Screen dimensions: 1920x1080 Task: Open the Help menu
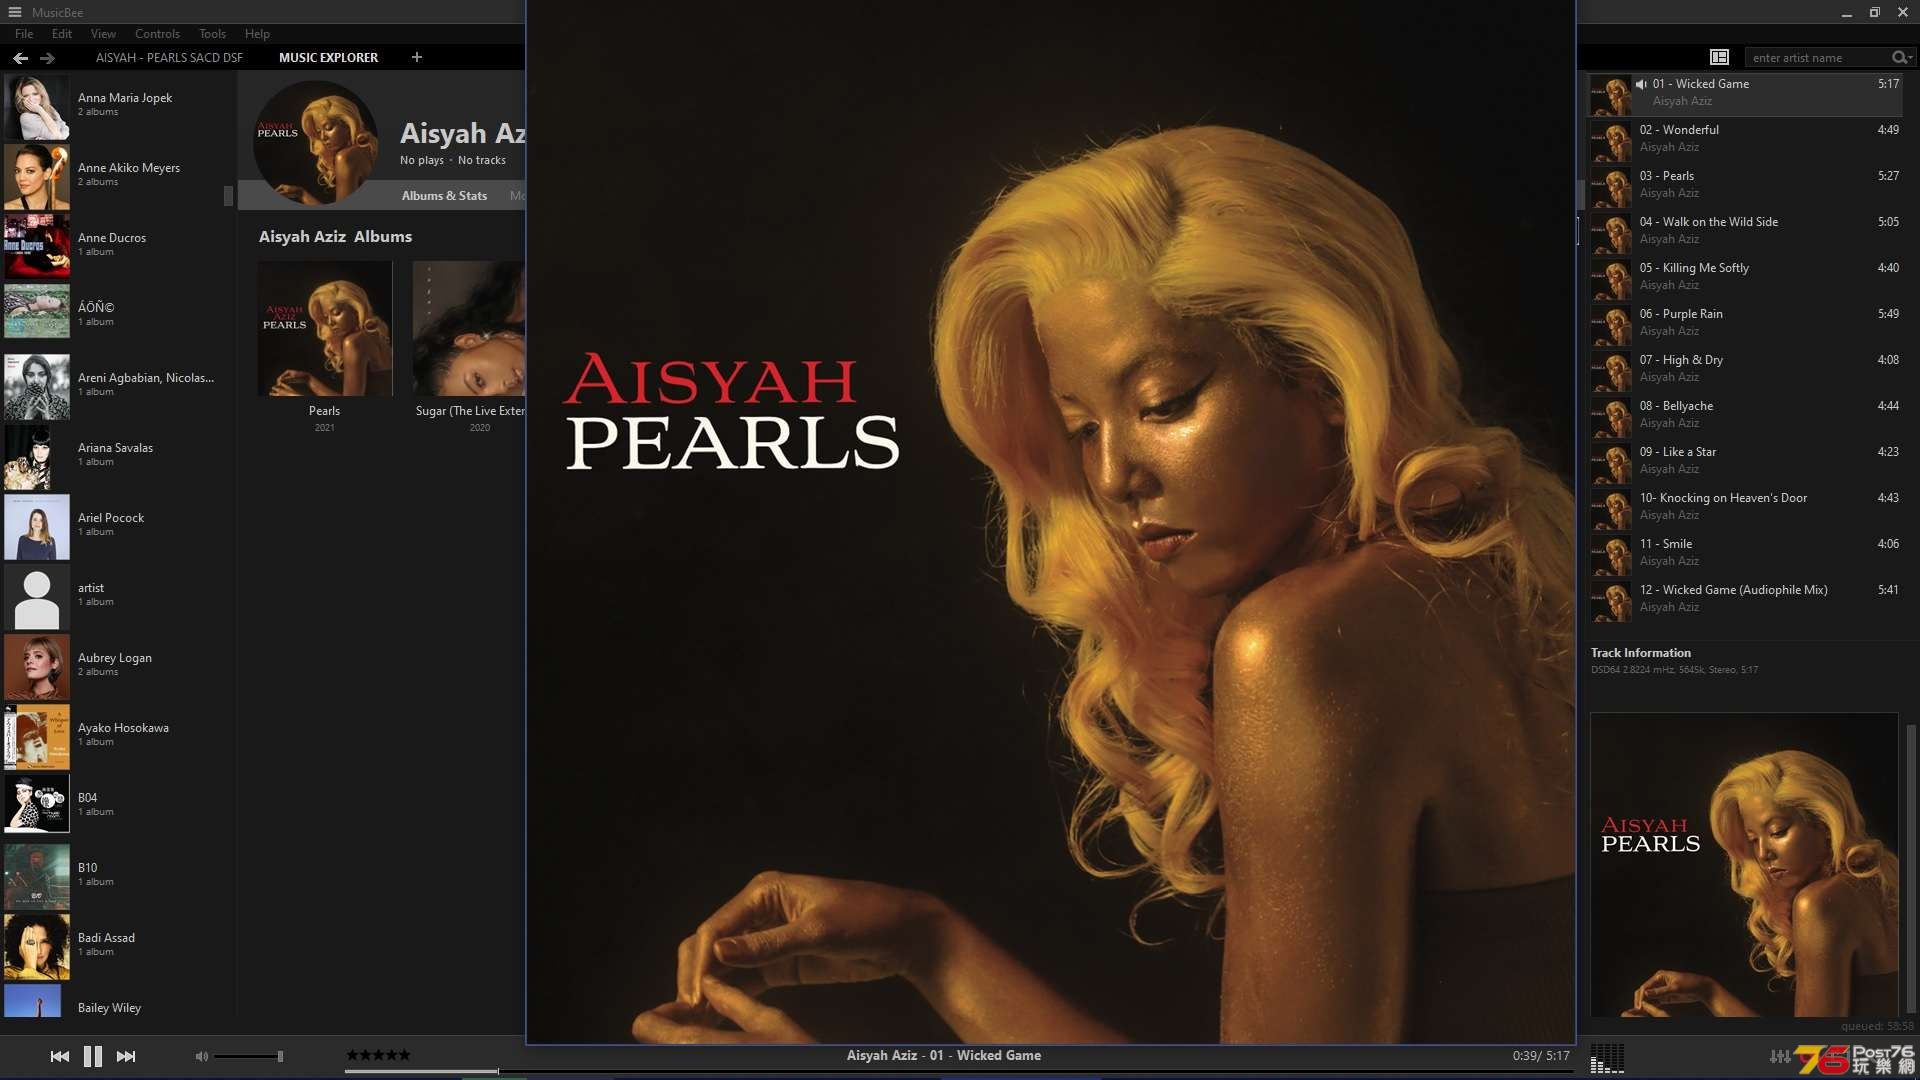point(257,33)
